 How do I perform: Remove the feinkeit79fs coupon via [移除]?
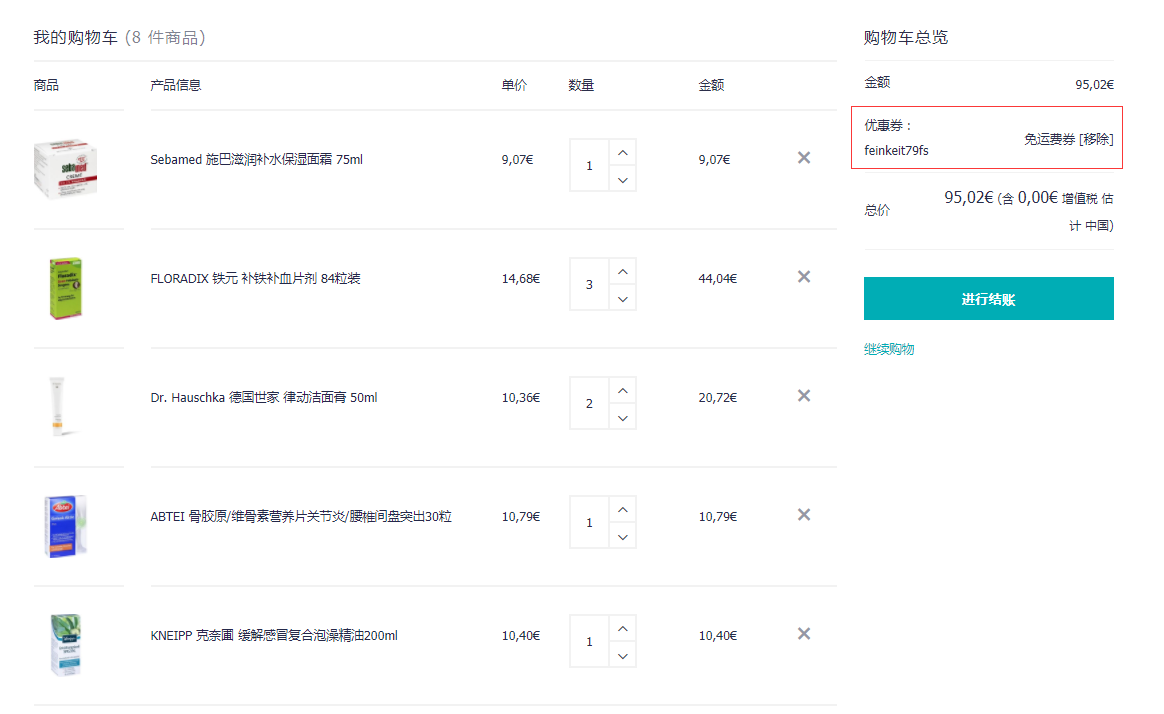coord(1096,139)
